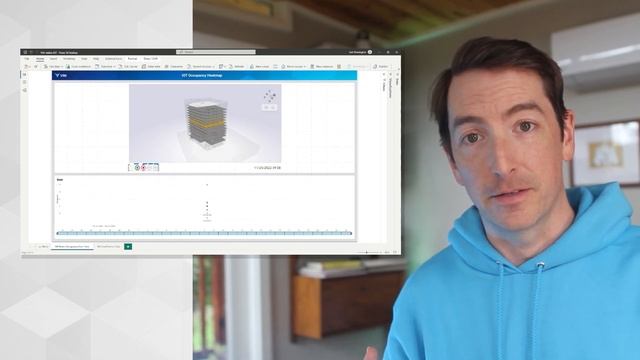Viewport: 640px width, 360px height.
Task: Open the External tools ribbon tab
Action: [113, 59]
